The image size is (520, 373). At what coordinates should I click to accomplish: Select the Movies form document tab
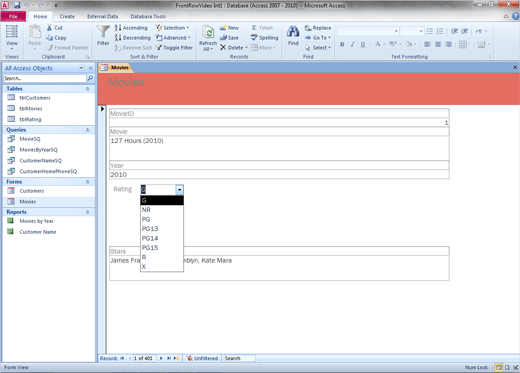(116, 68)
